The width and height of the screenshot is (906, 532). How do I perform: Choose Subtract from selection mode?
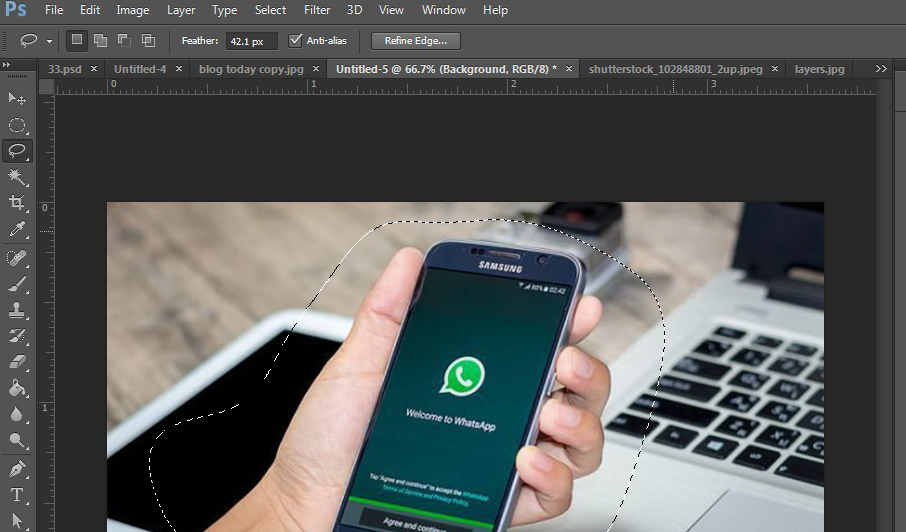point(124,40)
